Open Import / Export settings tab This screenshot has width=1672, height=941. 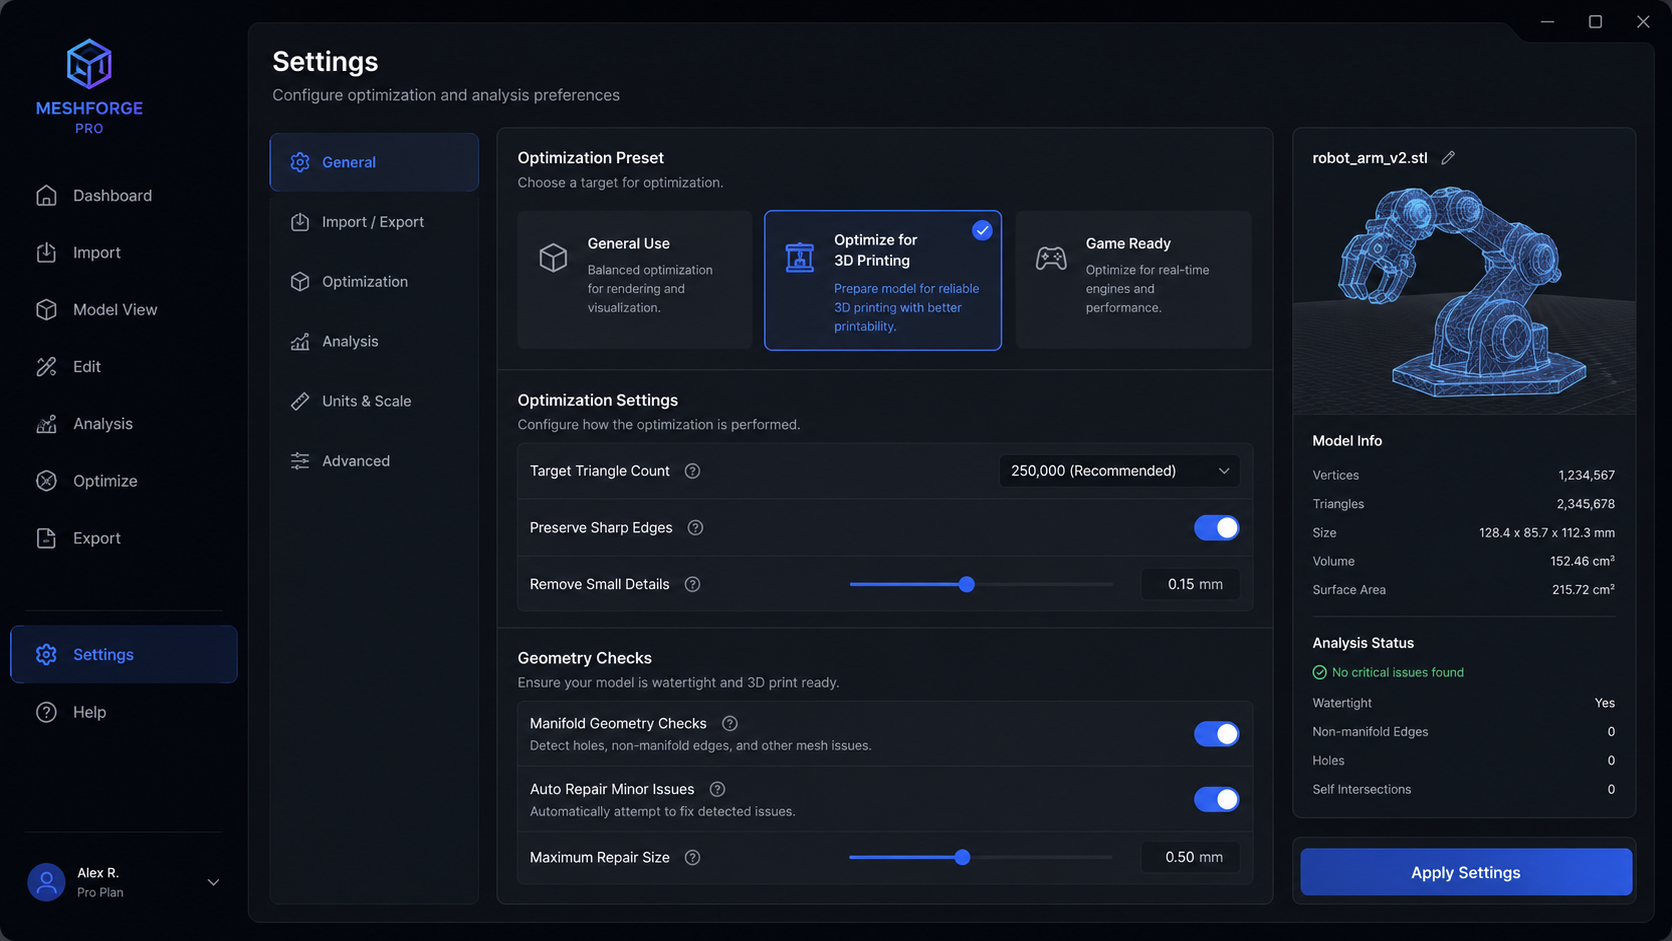tap(374, 222)
